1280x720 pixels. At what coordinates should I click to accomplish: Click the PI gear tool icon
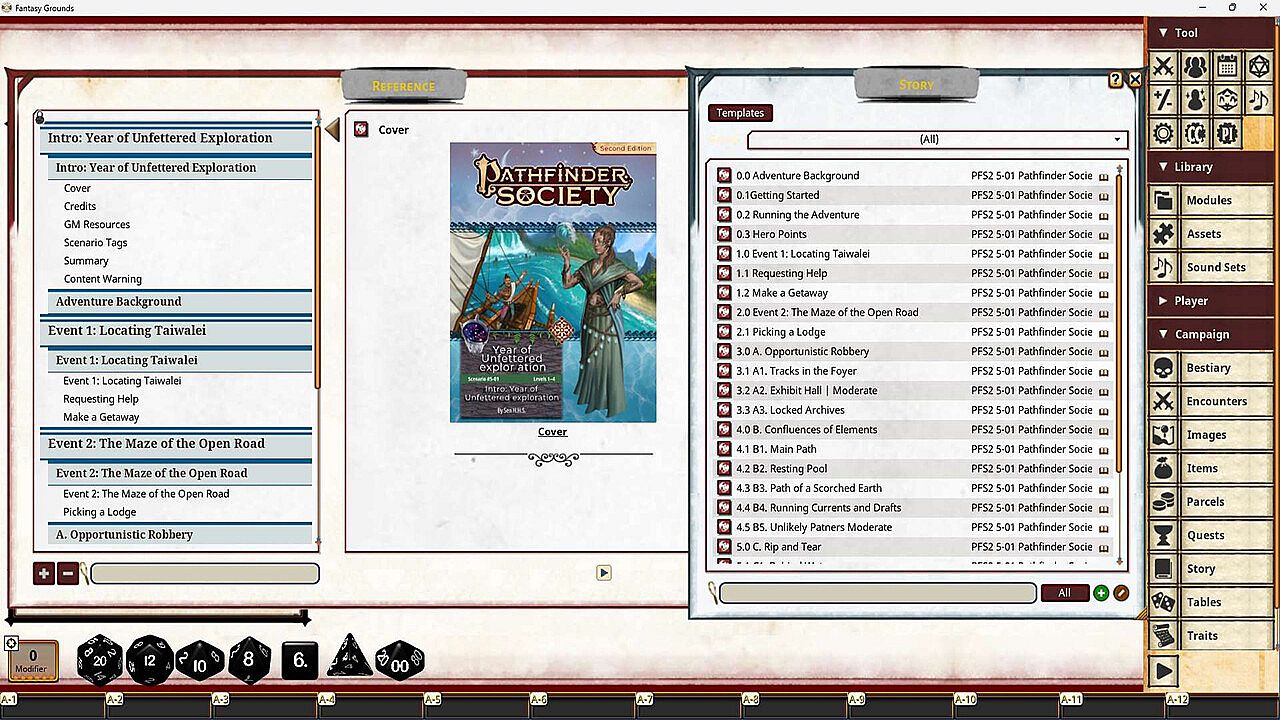tap(1227, 133)
